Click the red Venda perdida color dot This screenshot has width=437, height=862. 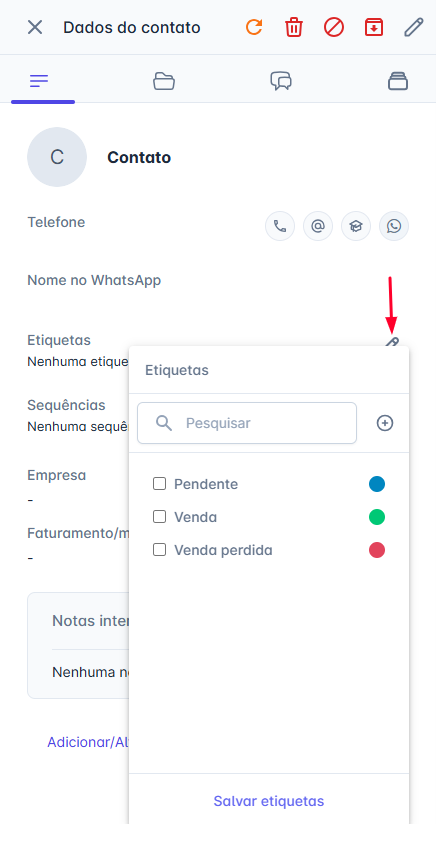(377, 550)
